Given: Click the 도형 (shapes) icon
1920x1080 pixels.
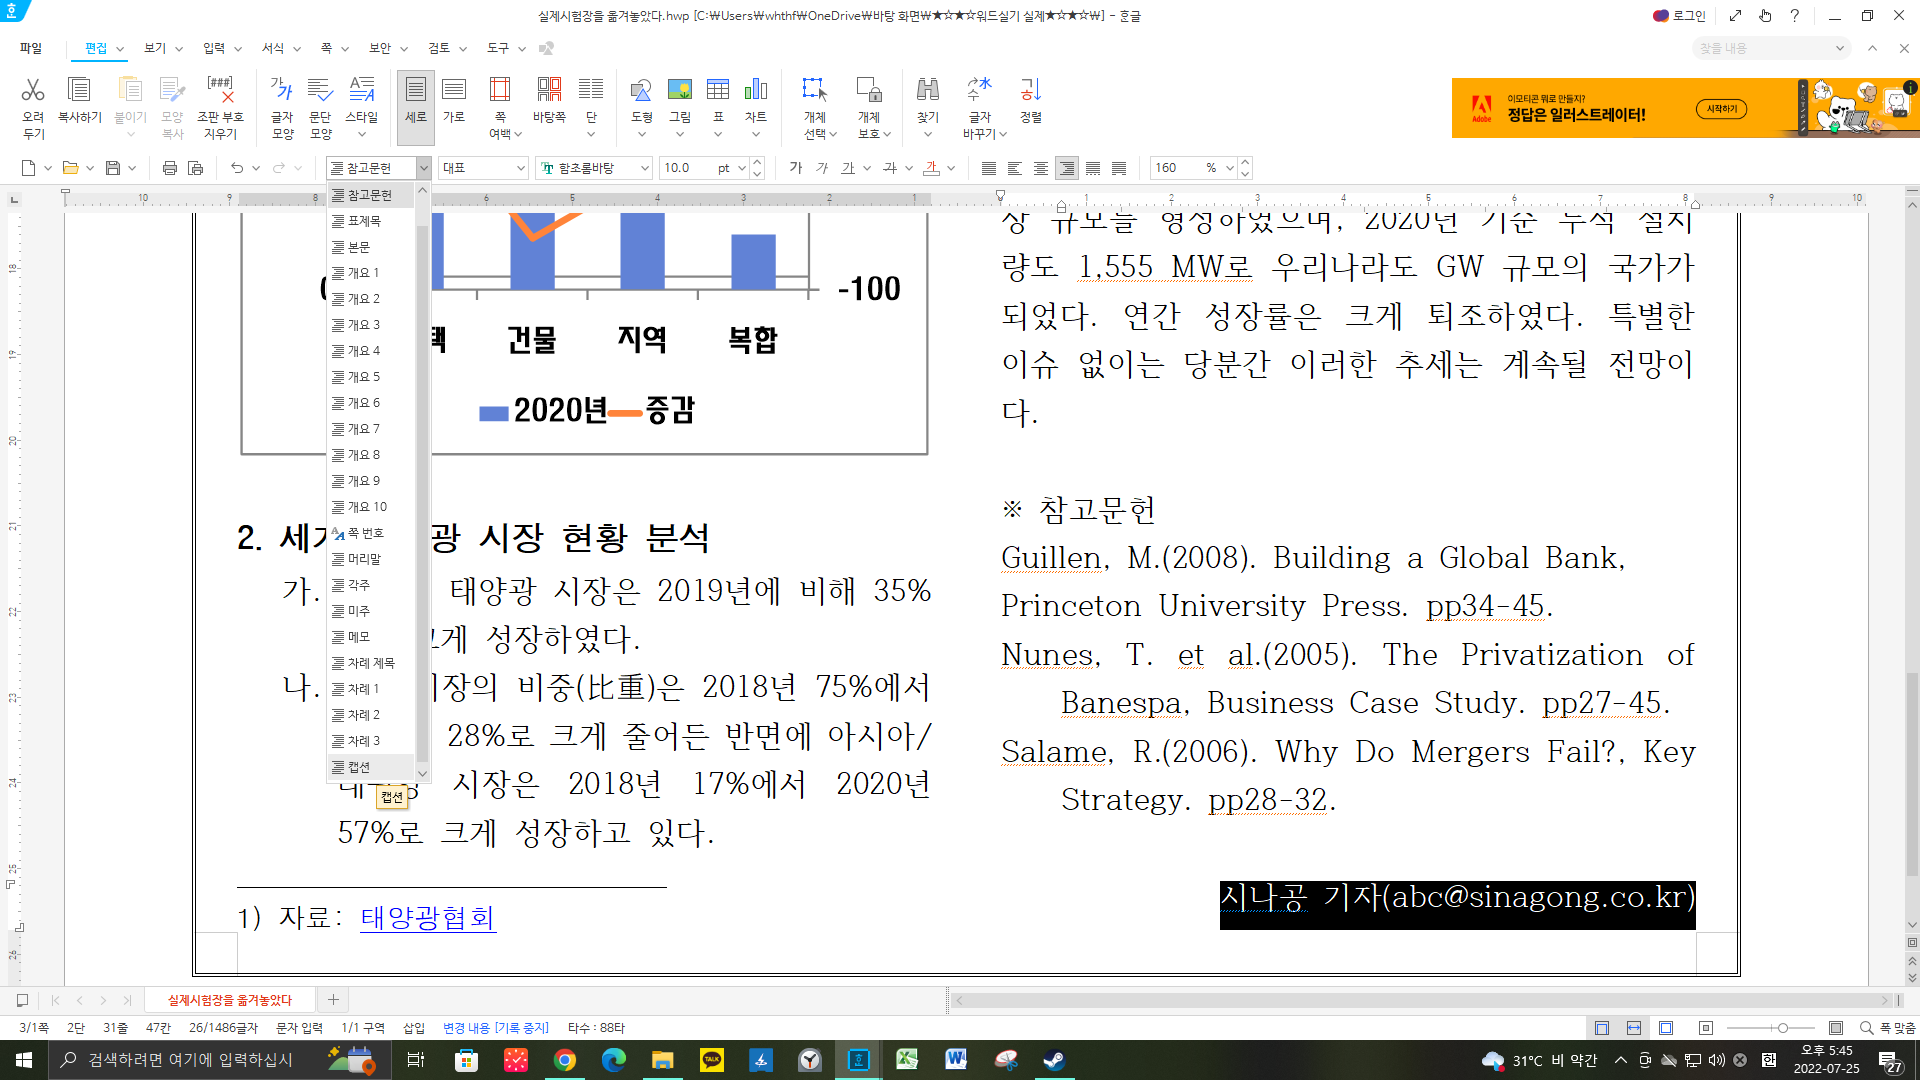Looking at the screenshot, I should click(x=641, y=90).
